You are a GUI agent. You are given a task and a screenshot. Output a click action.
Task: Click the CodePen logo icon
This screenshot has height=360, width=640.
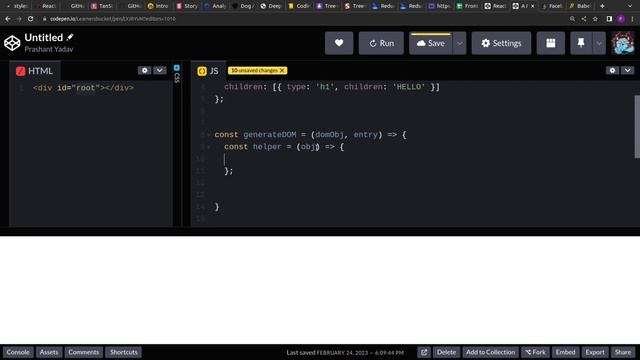12,43
